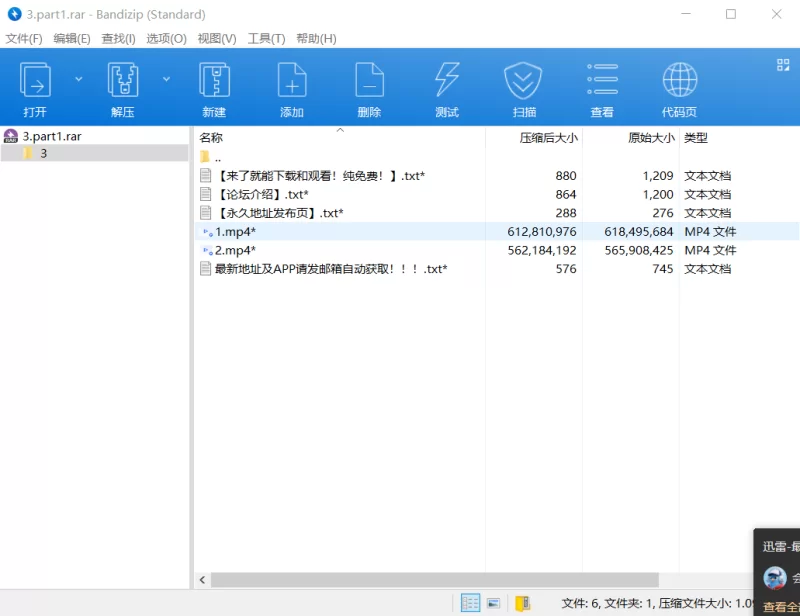Click the horizontal scrollbar thumb
The image size is (800, 616).
(x=435, y=580)
